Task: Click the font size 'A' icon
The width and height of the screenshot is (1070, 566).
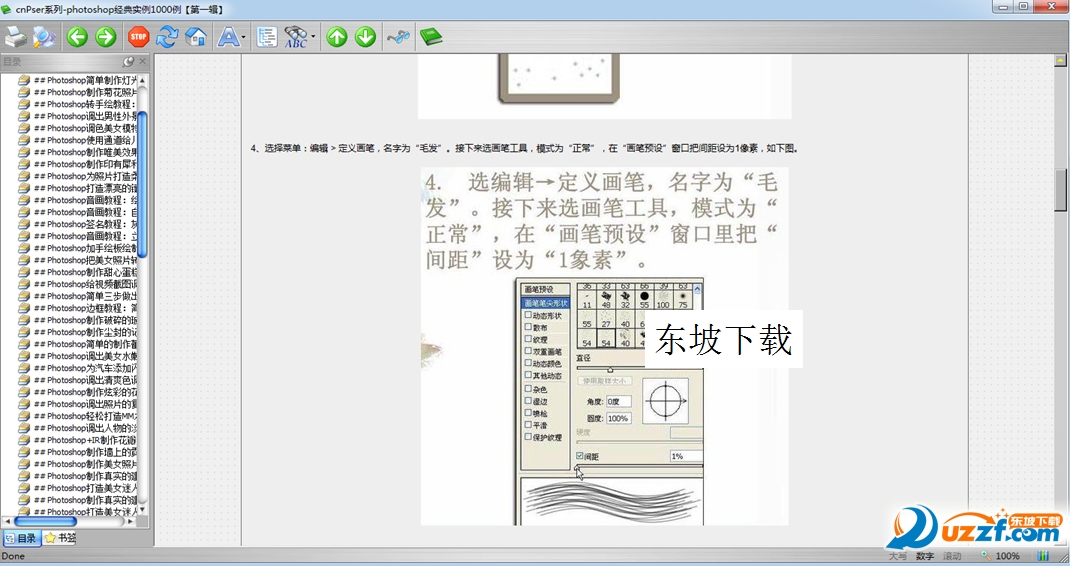Action: point(228,37)
